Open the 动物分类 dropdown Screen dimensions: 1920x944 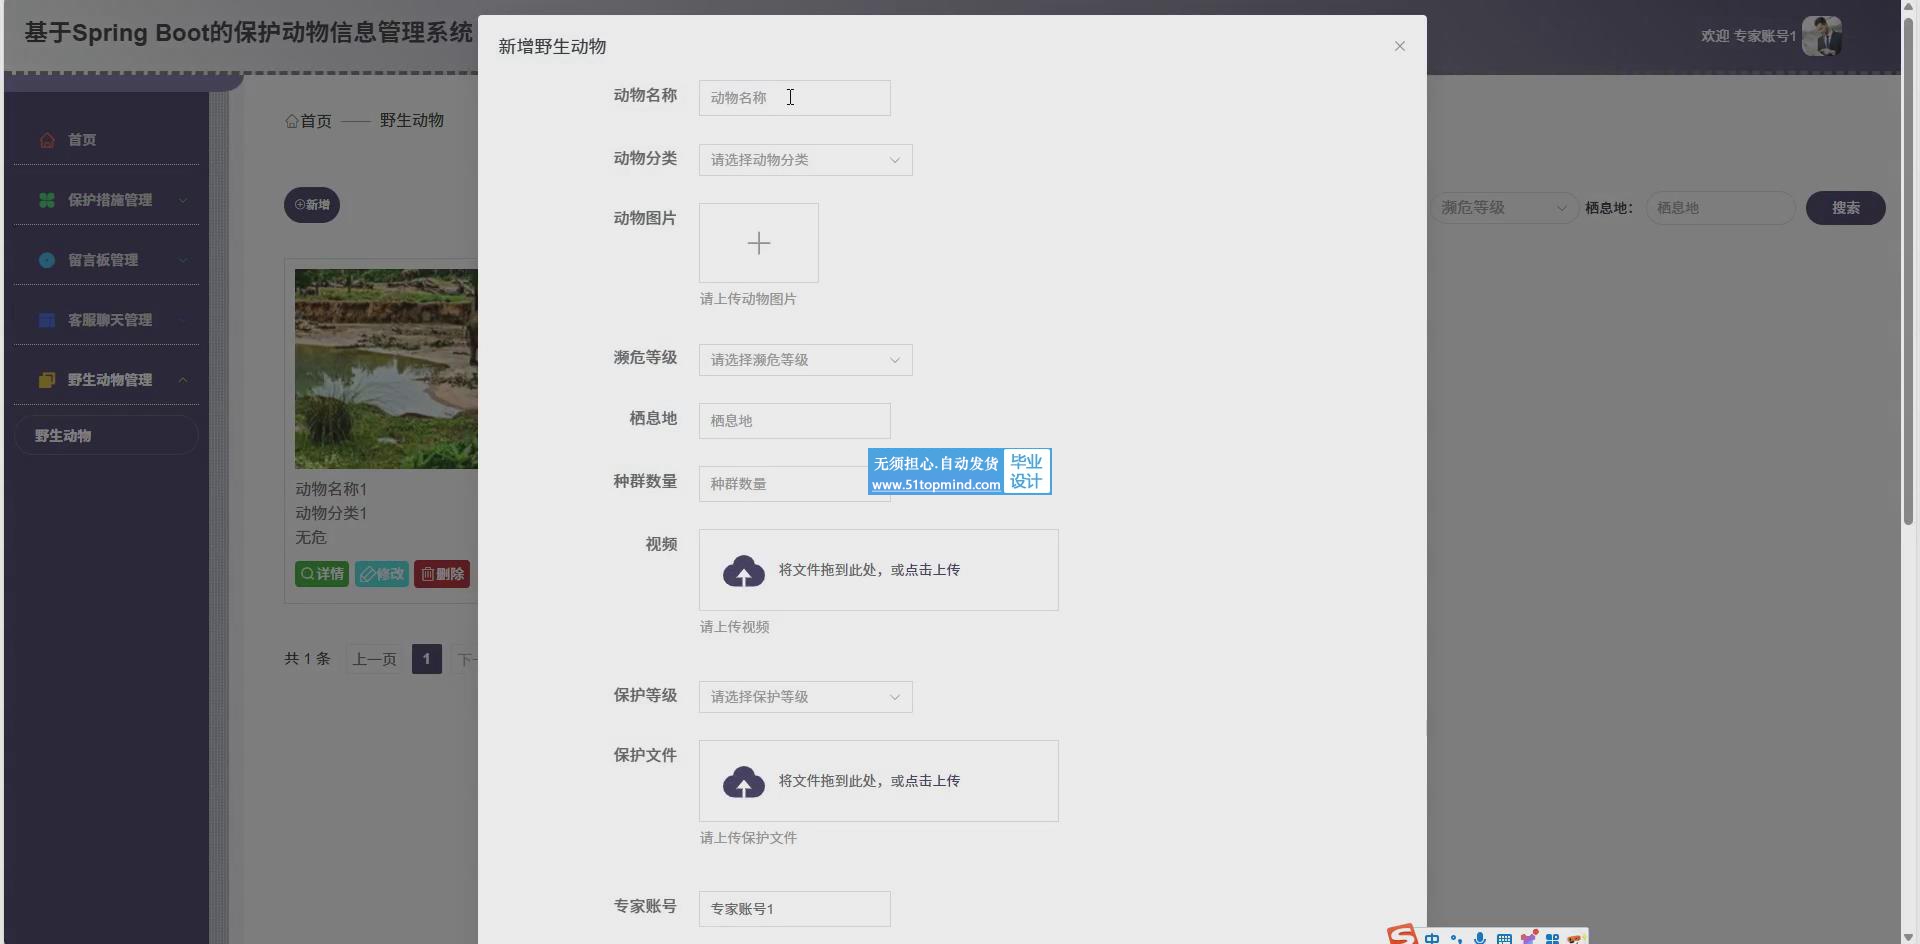805,160
